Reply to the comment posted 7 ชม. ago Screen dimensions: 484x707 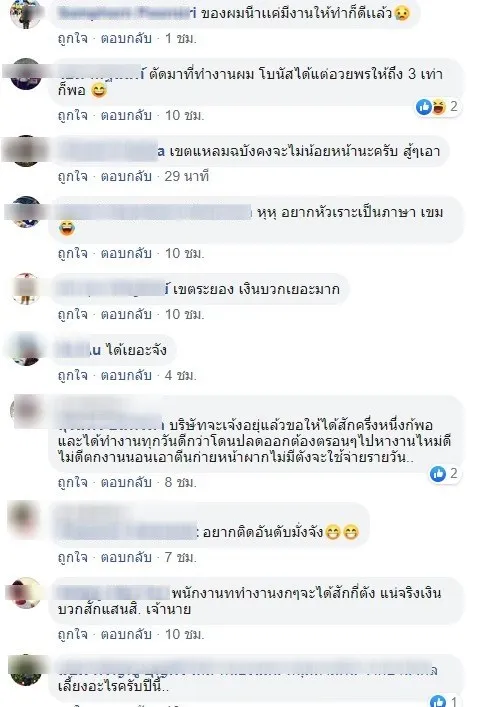(126, 558)
